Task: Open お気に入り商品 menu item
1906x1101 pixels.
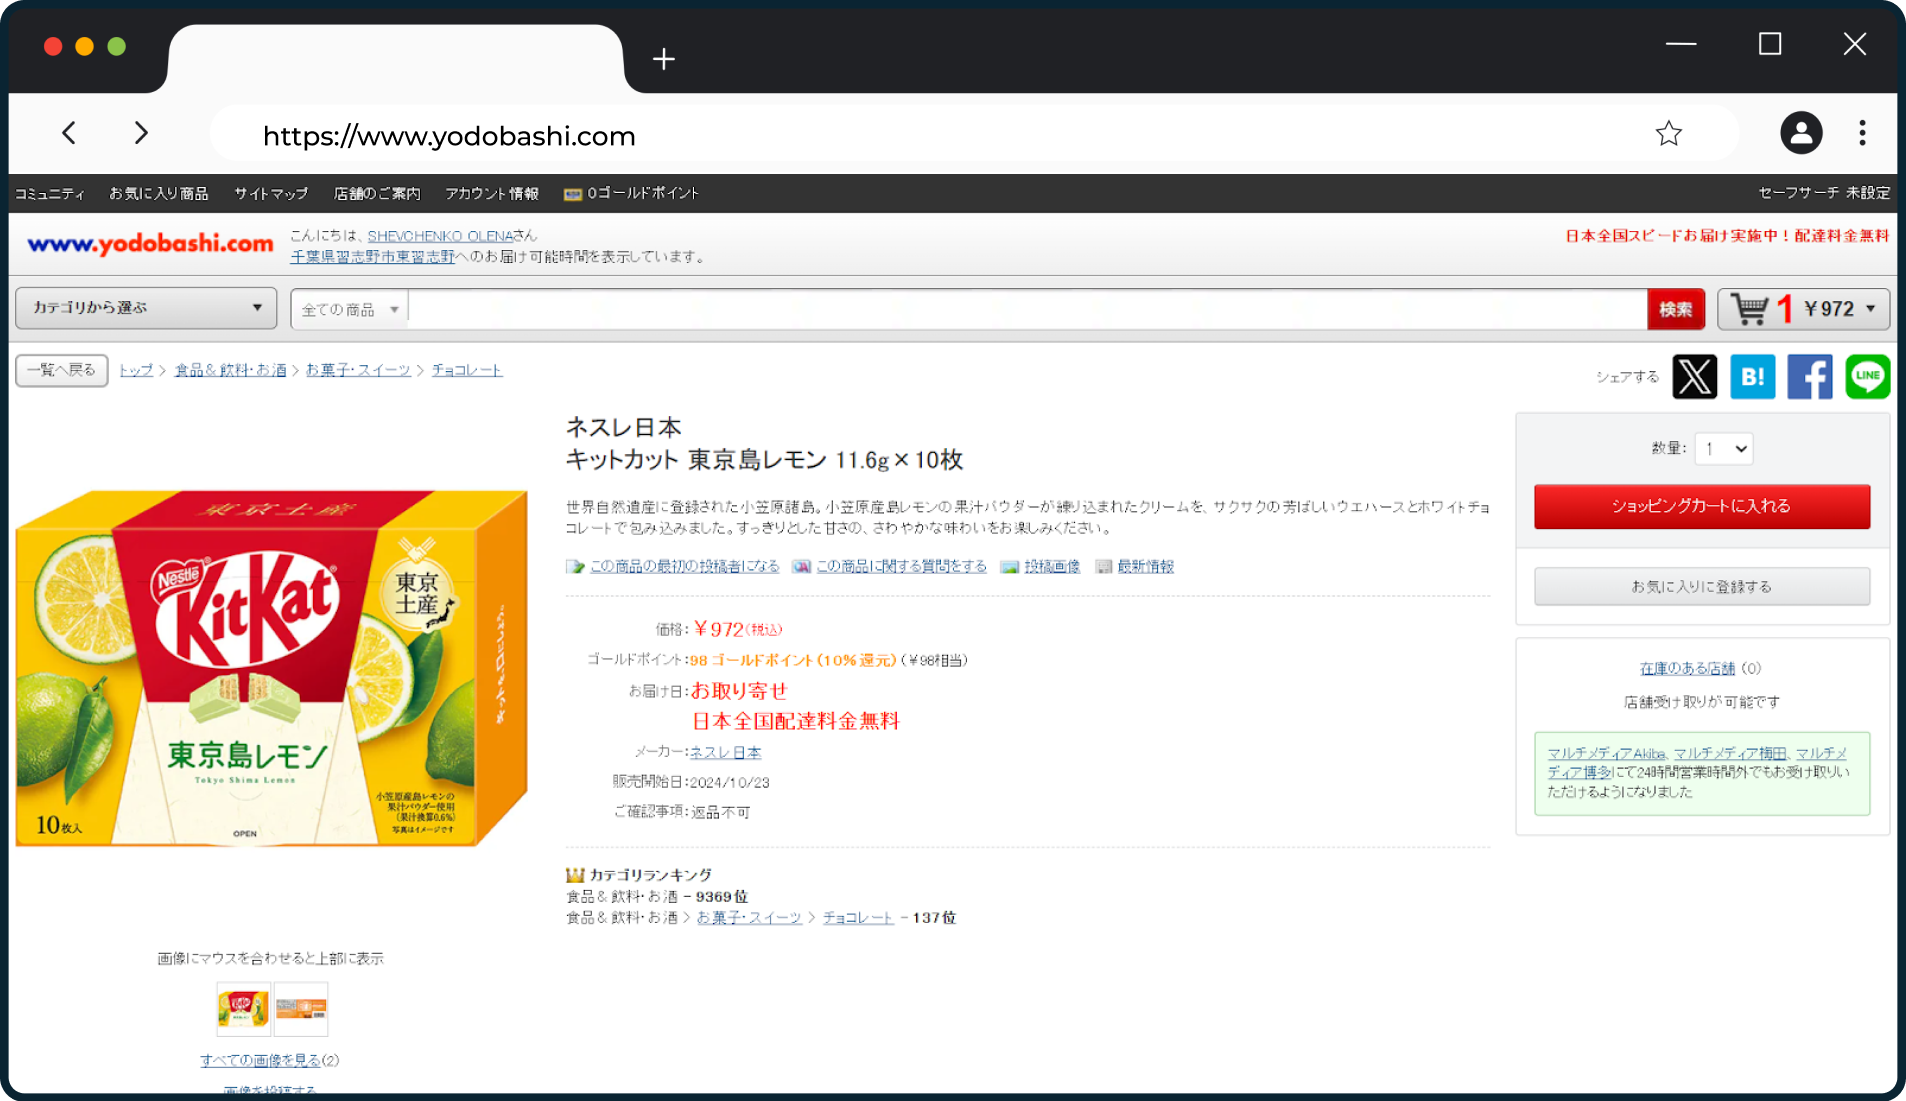Action: click(x=159, y=194)
